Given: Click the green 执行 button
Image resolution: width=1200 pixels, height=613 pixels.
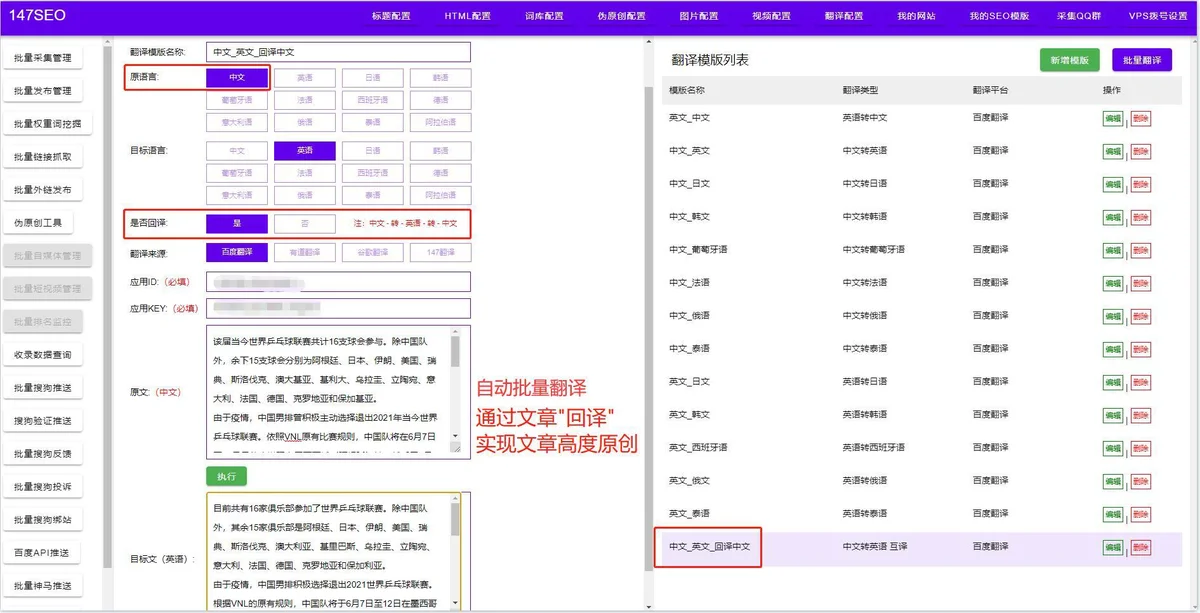Looking at the screenshot, I should (x=226, y=476).
